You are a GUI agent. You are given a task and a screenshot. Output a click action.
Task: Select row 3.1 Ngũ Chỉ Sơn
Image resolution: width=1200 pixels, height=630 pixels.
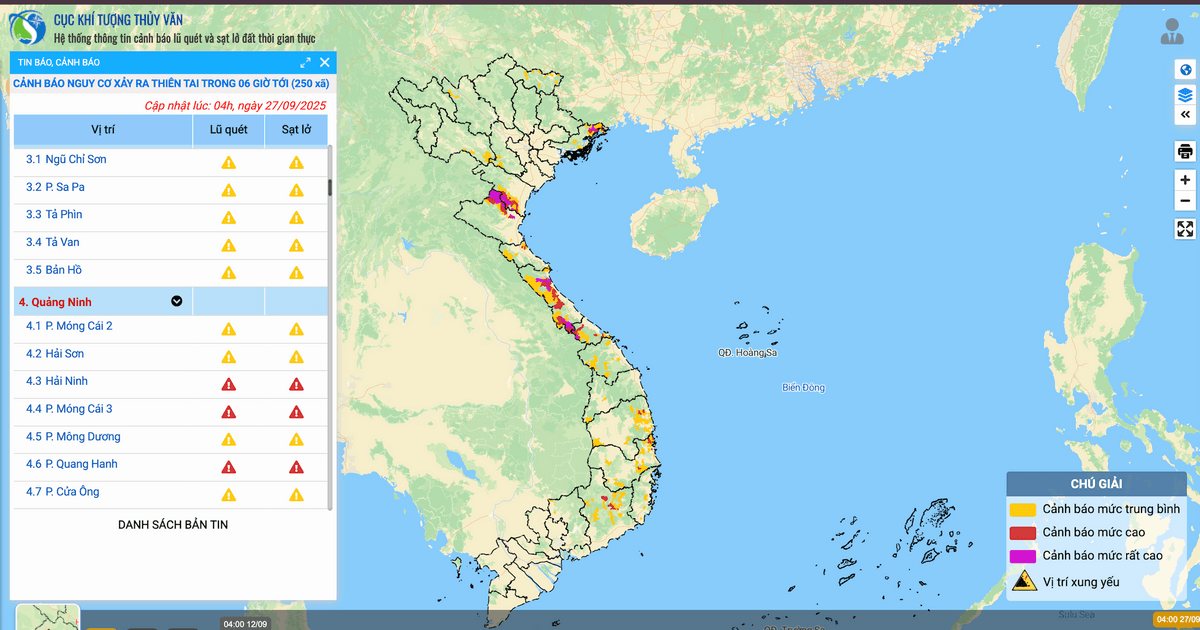coord(170,161)
